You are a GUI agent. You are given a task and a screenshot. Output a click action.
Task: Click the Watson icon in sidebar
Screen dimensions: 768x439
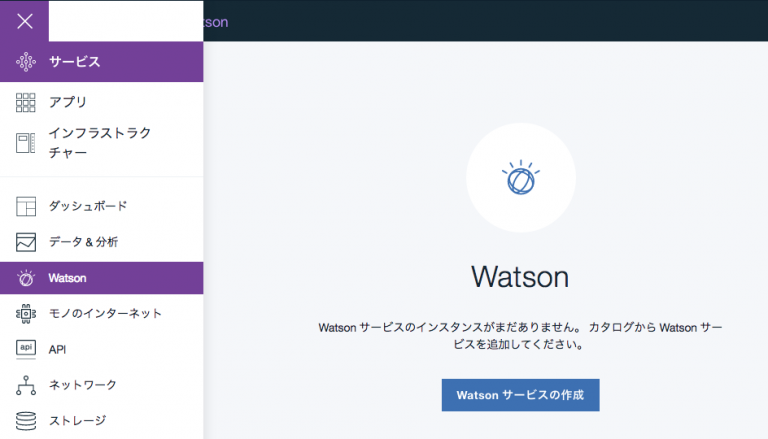tap(26, 278)
